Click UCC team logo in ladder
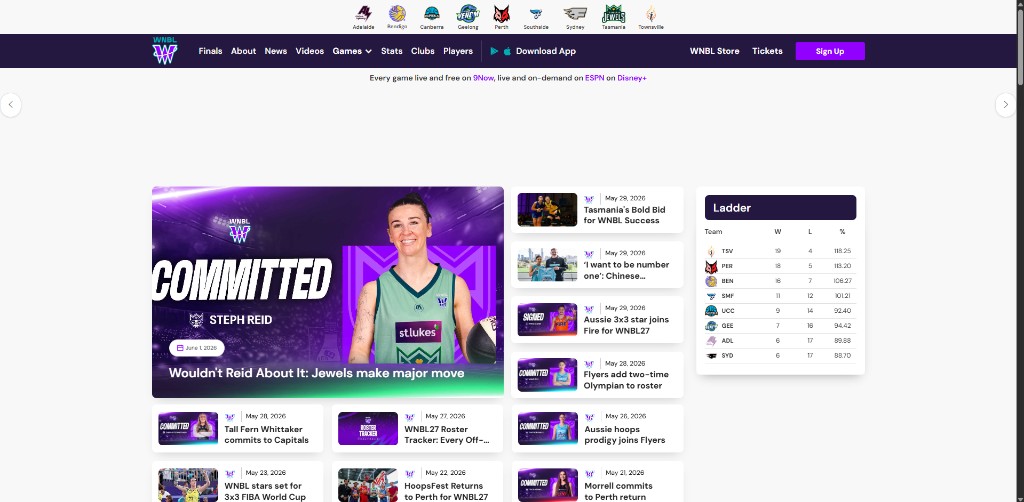This screenshot has height=502, width=1024. tap(711, 311)
